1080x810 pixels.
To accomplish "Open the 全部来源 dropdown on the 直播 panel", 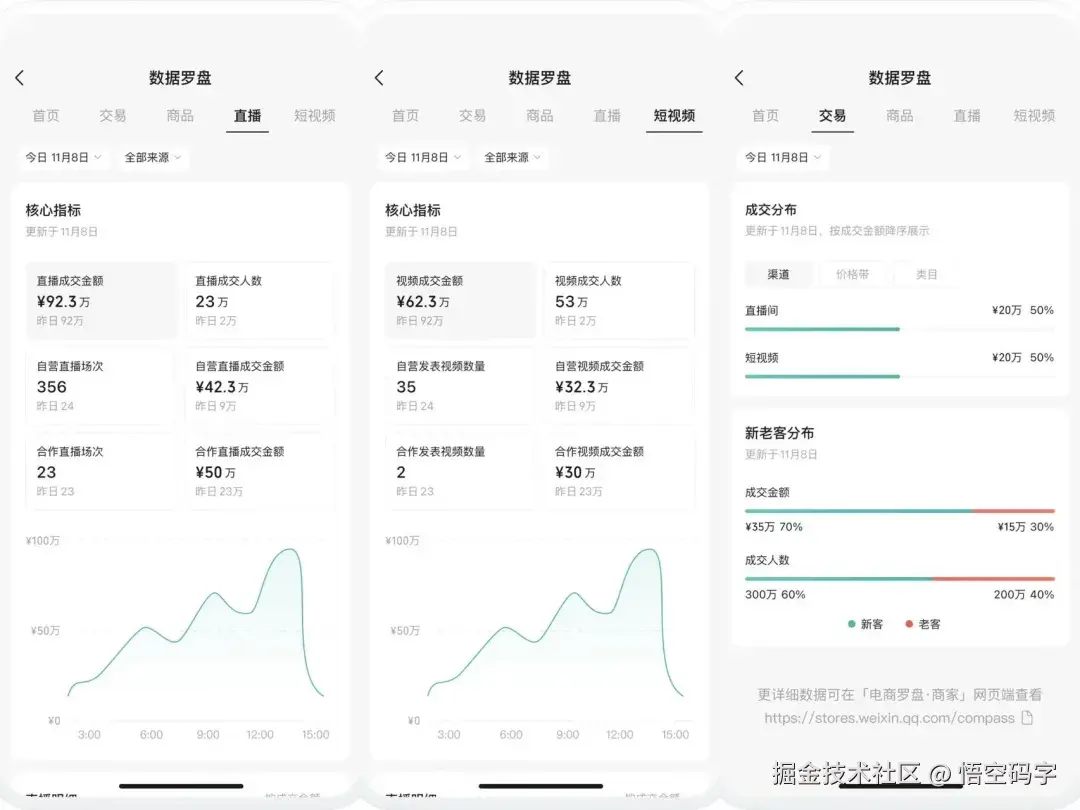I will (x=152, y=157).
